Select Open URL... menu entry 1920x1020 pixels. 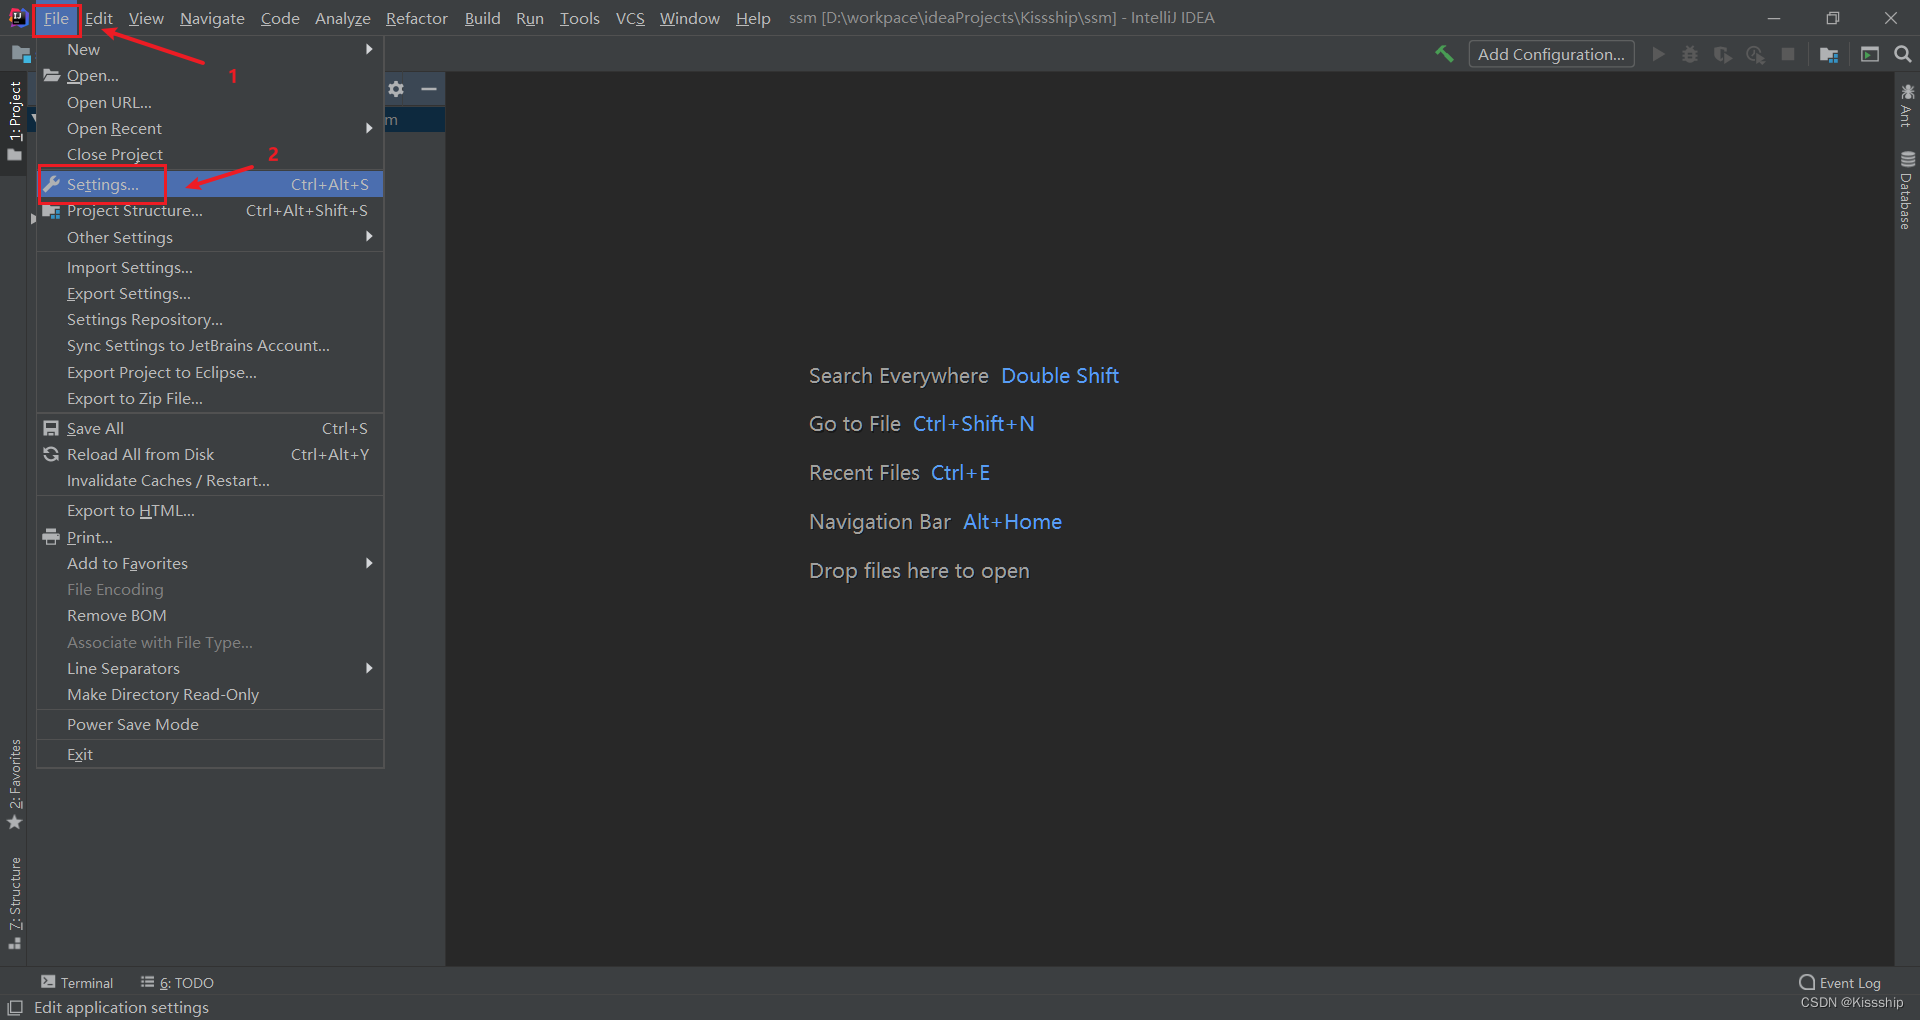coord(210,102)
